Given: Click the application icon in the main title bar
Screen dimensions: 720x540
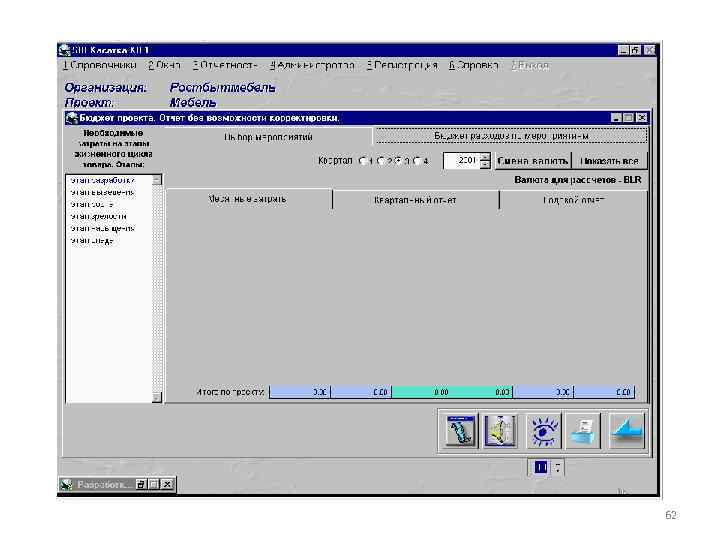Looking at the screenshot, I should click(65, 50).
